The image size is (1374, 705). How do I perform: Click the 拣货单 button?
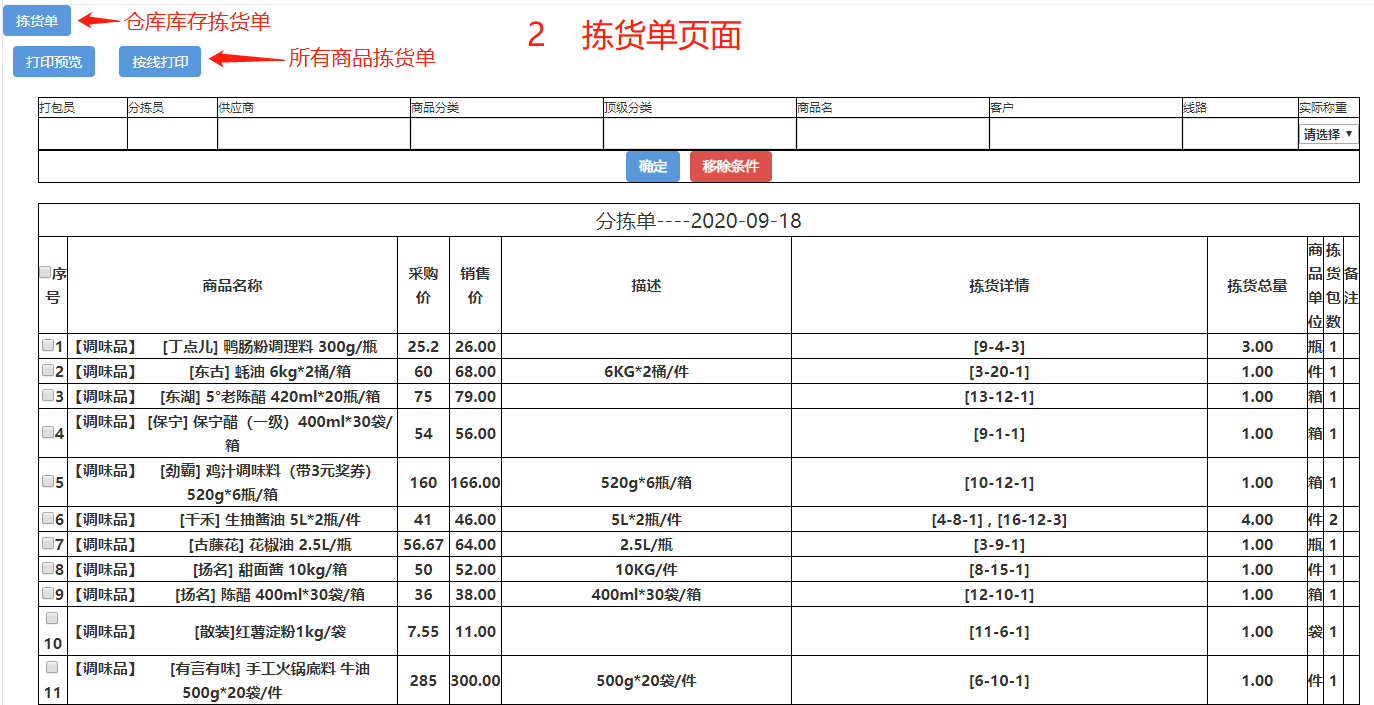(37, 21)
